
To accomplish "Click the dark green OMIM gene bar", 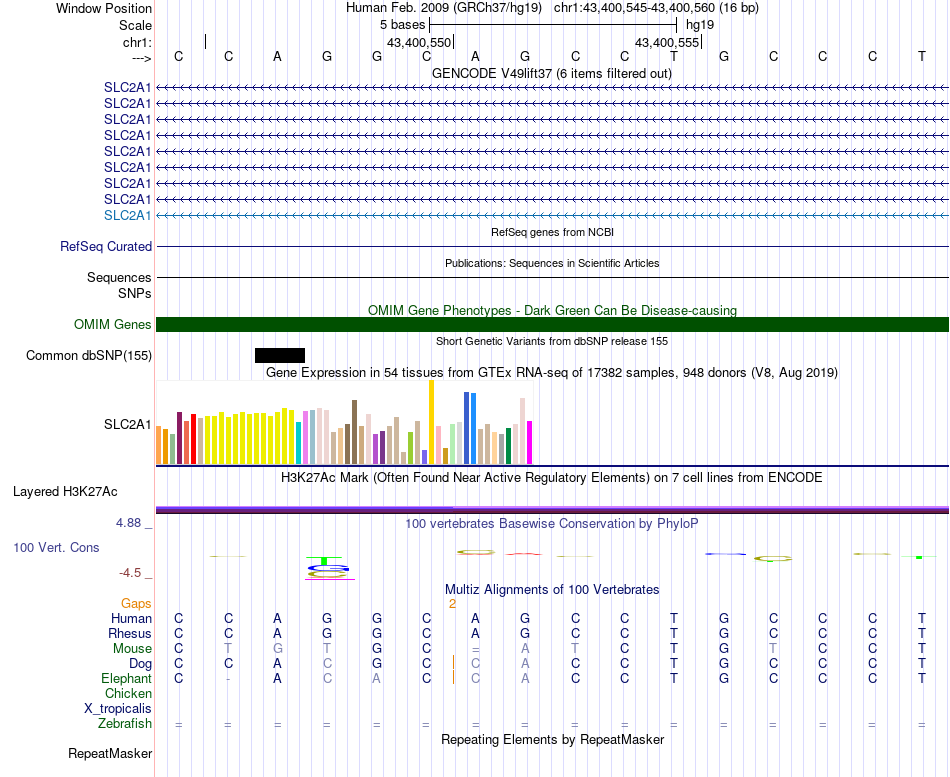I will click(552, 324).
